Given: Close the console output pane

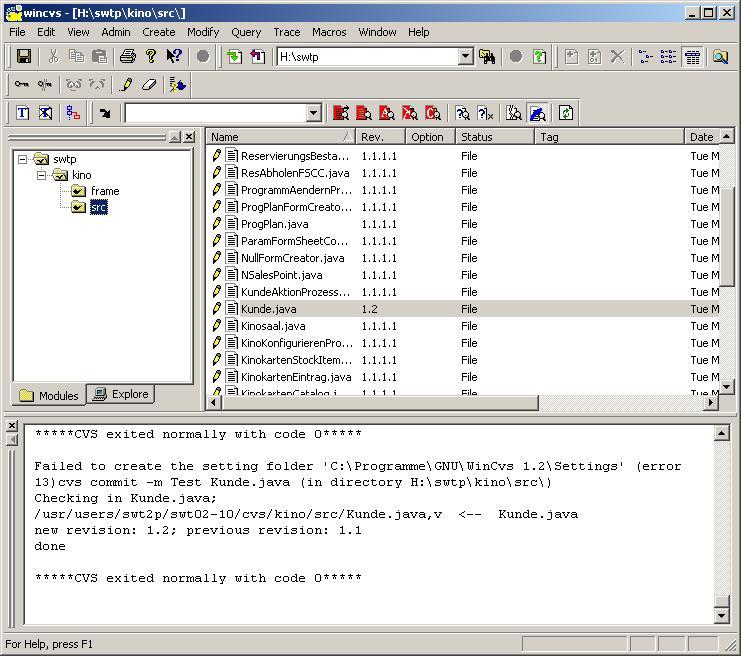Looking at the screenshot, I should coord(12,425).
